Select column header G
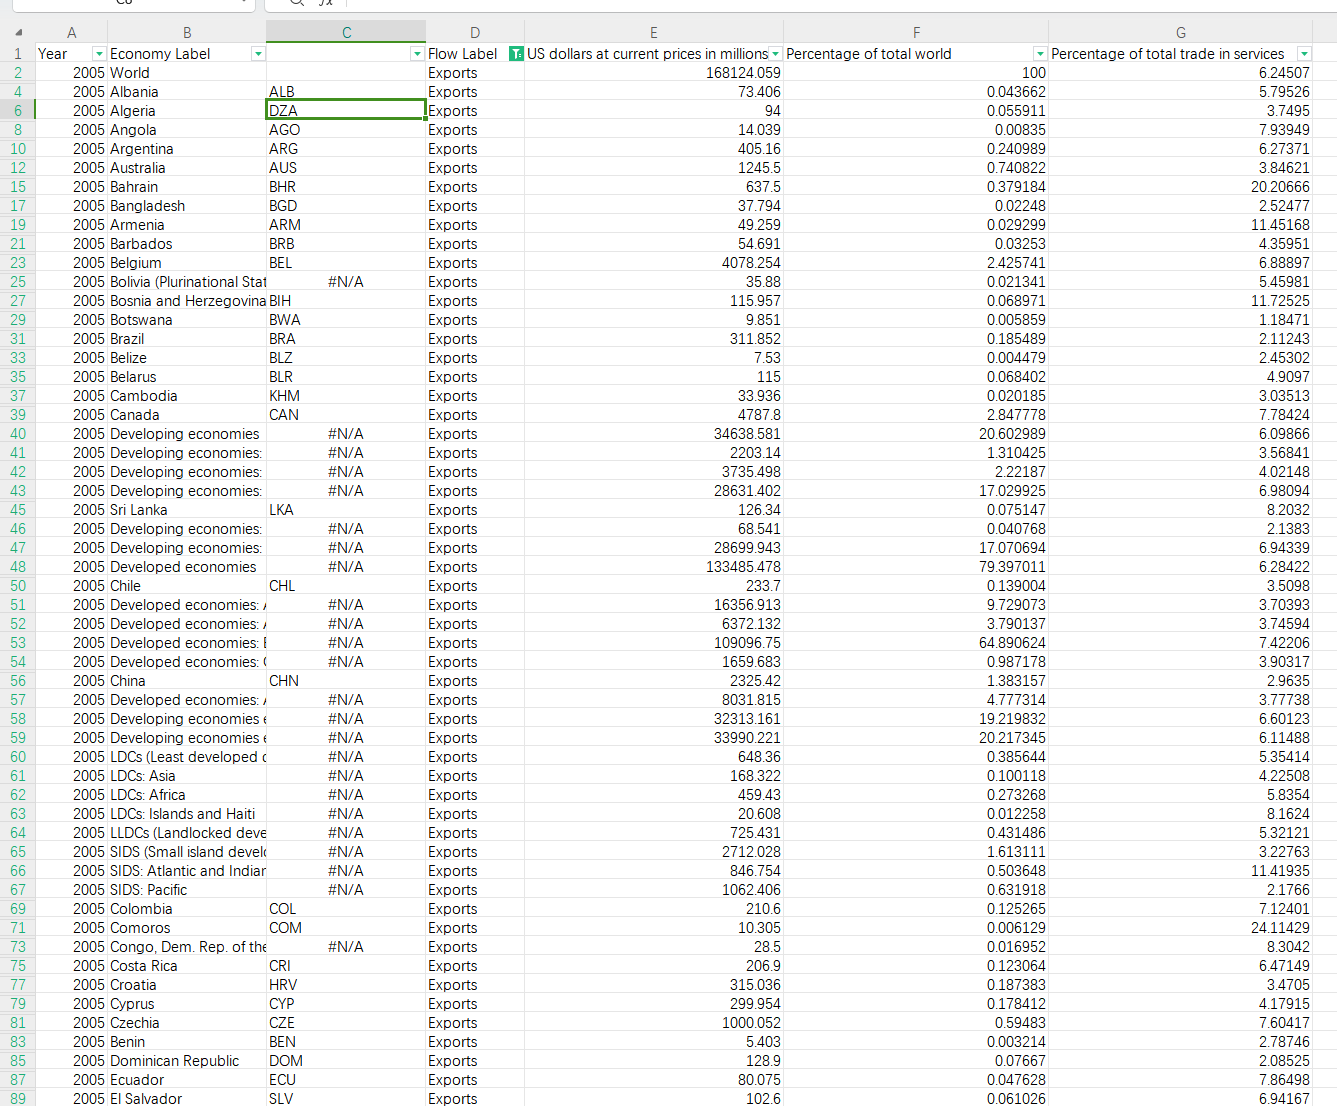 (x=1180, y=32)
